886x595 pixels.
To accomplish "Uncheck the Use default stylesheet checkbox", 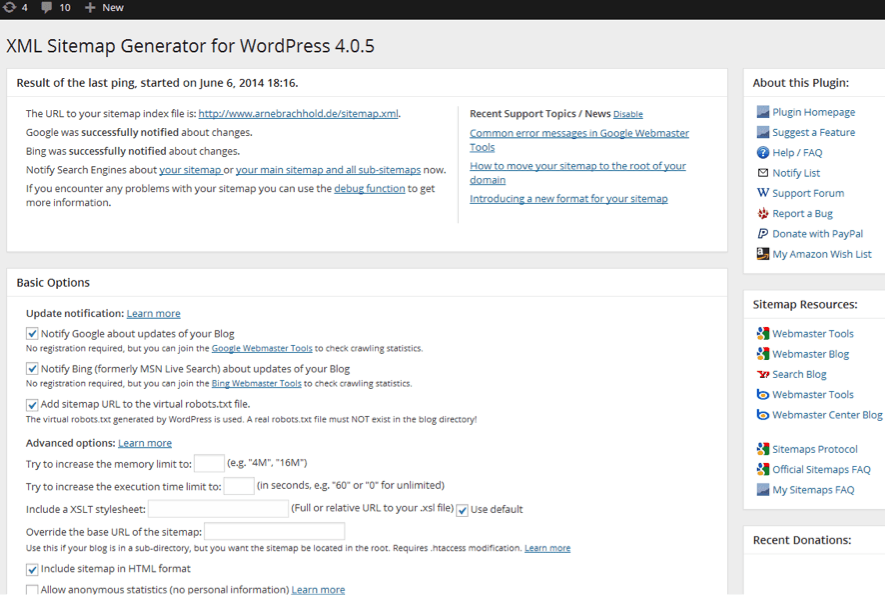I will 462,510.
